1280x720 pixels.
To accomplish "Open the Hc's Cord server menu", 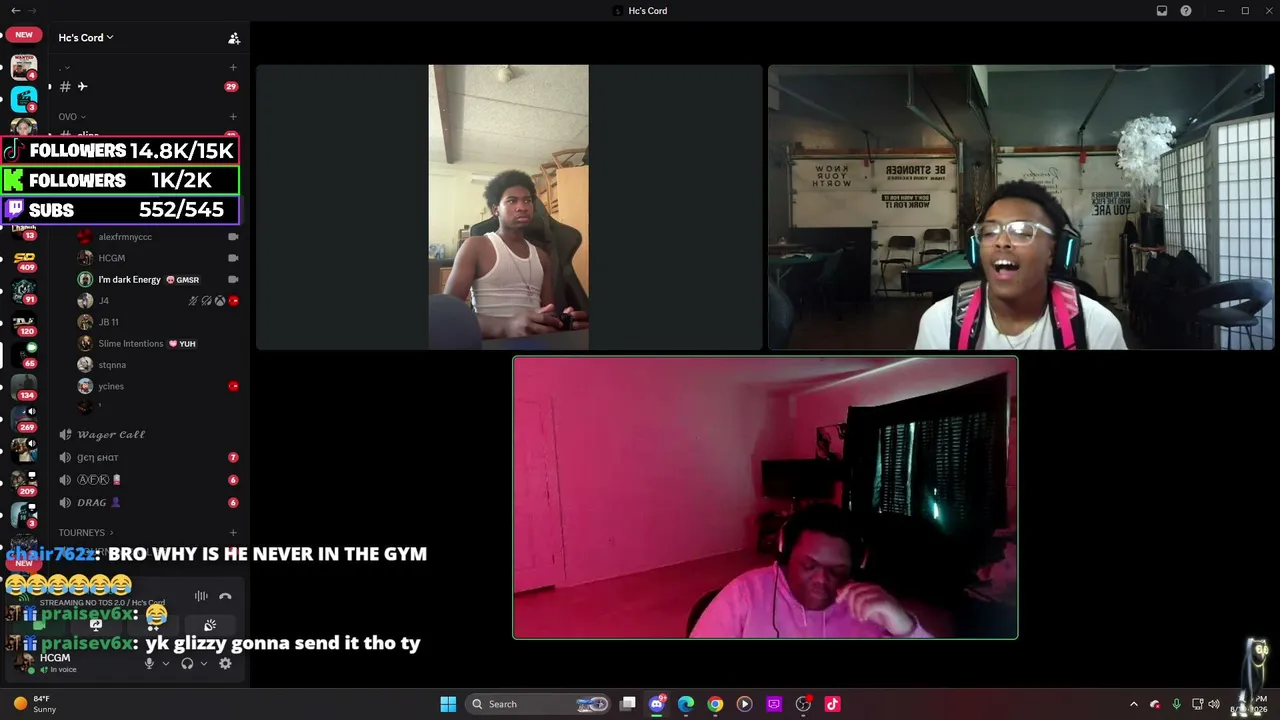I will coord(86,38).
